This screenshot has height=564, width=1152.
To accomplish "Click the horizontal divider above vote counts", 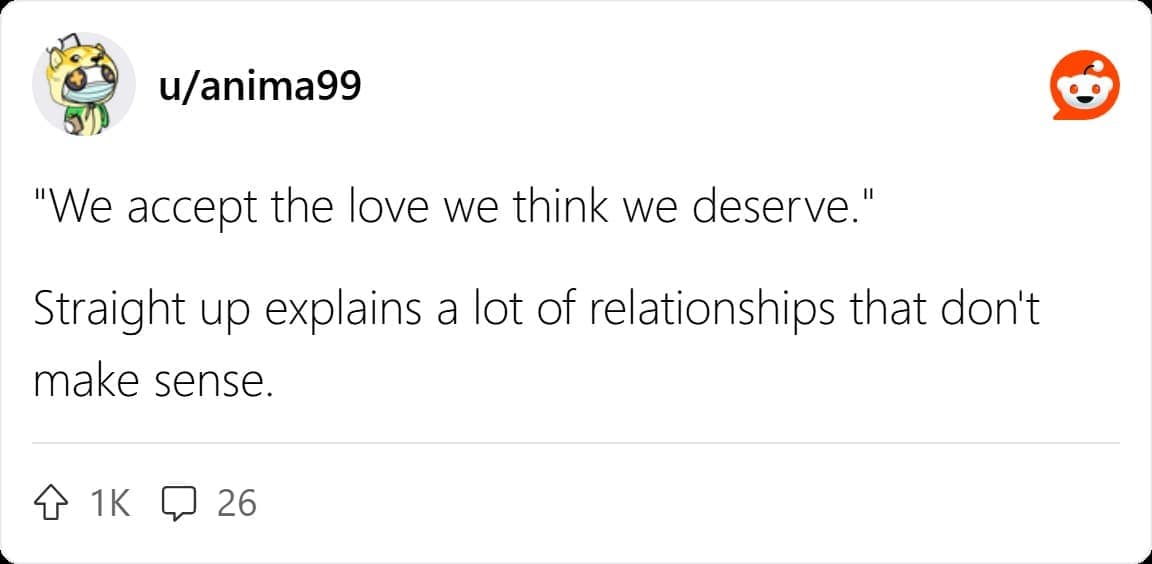I will pos(576,442).
